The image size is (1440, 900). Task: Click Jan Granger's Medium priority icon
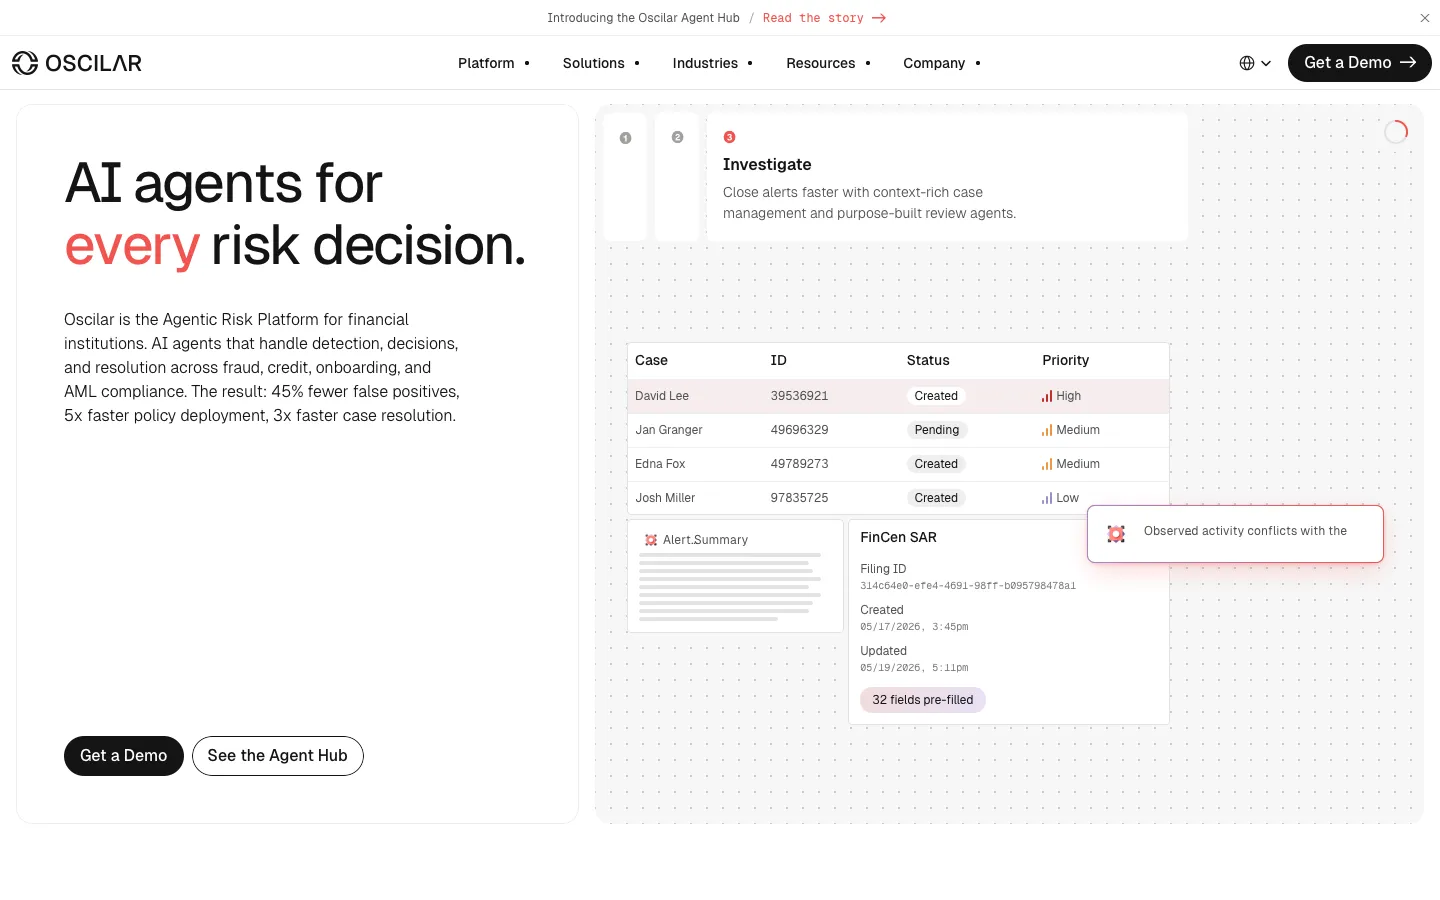pyautogui.click(x=1047, y=430)
